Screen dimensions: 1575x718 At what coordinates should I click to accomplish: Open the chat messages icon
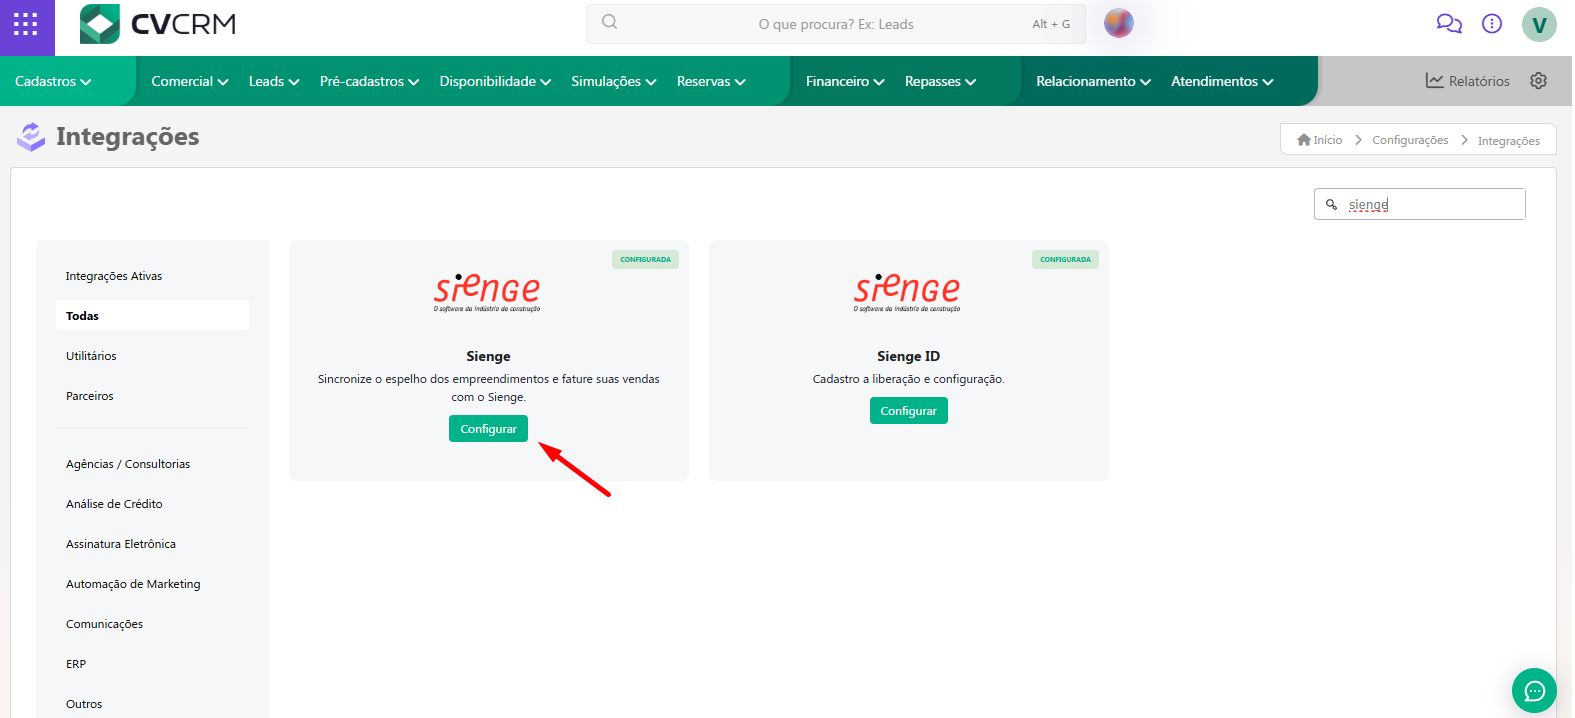(1449, 23)
